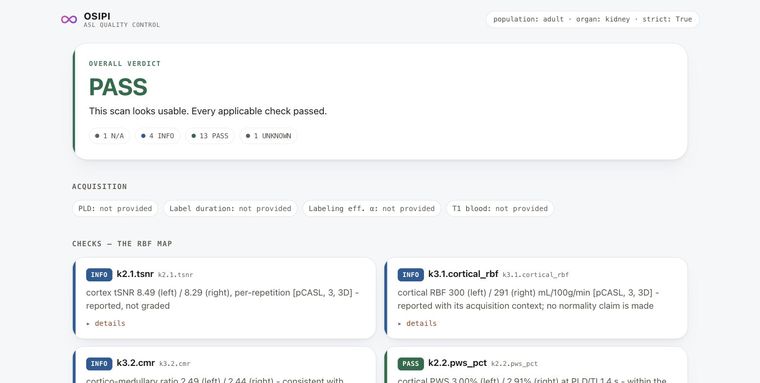Select the 4 INFO count chip
Screen dimensions: 760x383
(x=158, y=136)
